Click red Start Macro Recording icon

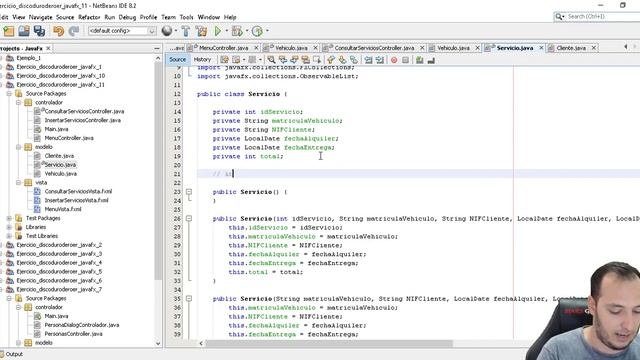[394, 60]
